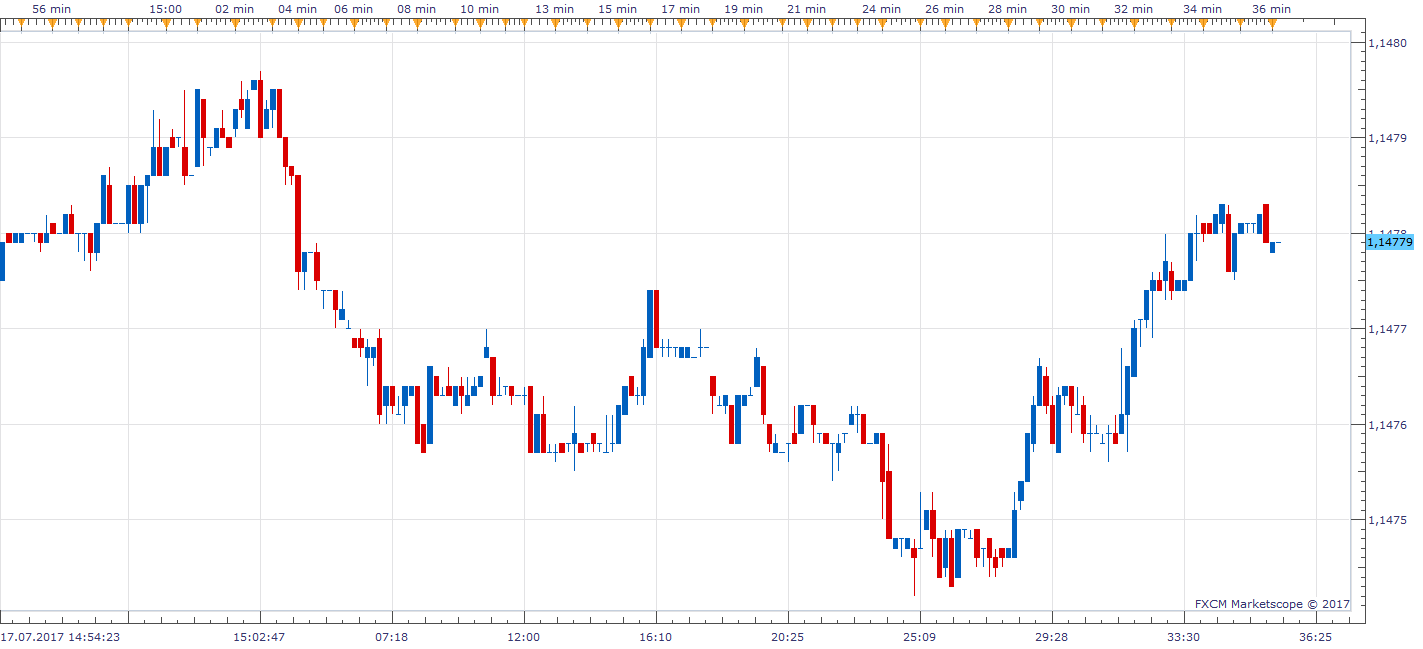The image size is (1423, 649).
Task: Click the "20:25" time axis label
Action: tap(787, 637)
